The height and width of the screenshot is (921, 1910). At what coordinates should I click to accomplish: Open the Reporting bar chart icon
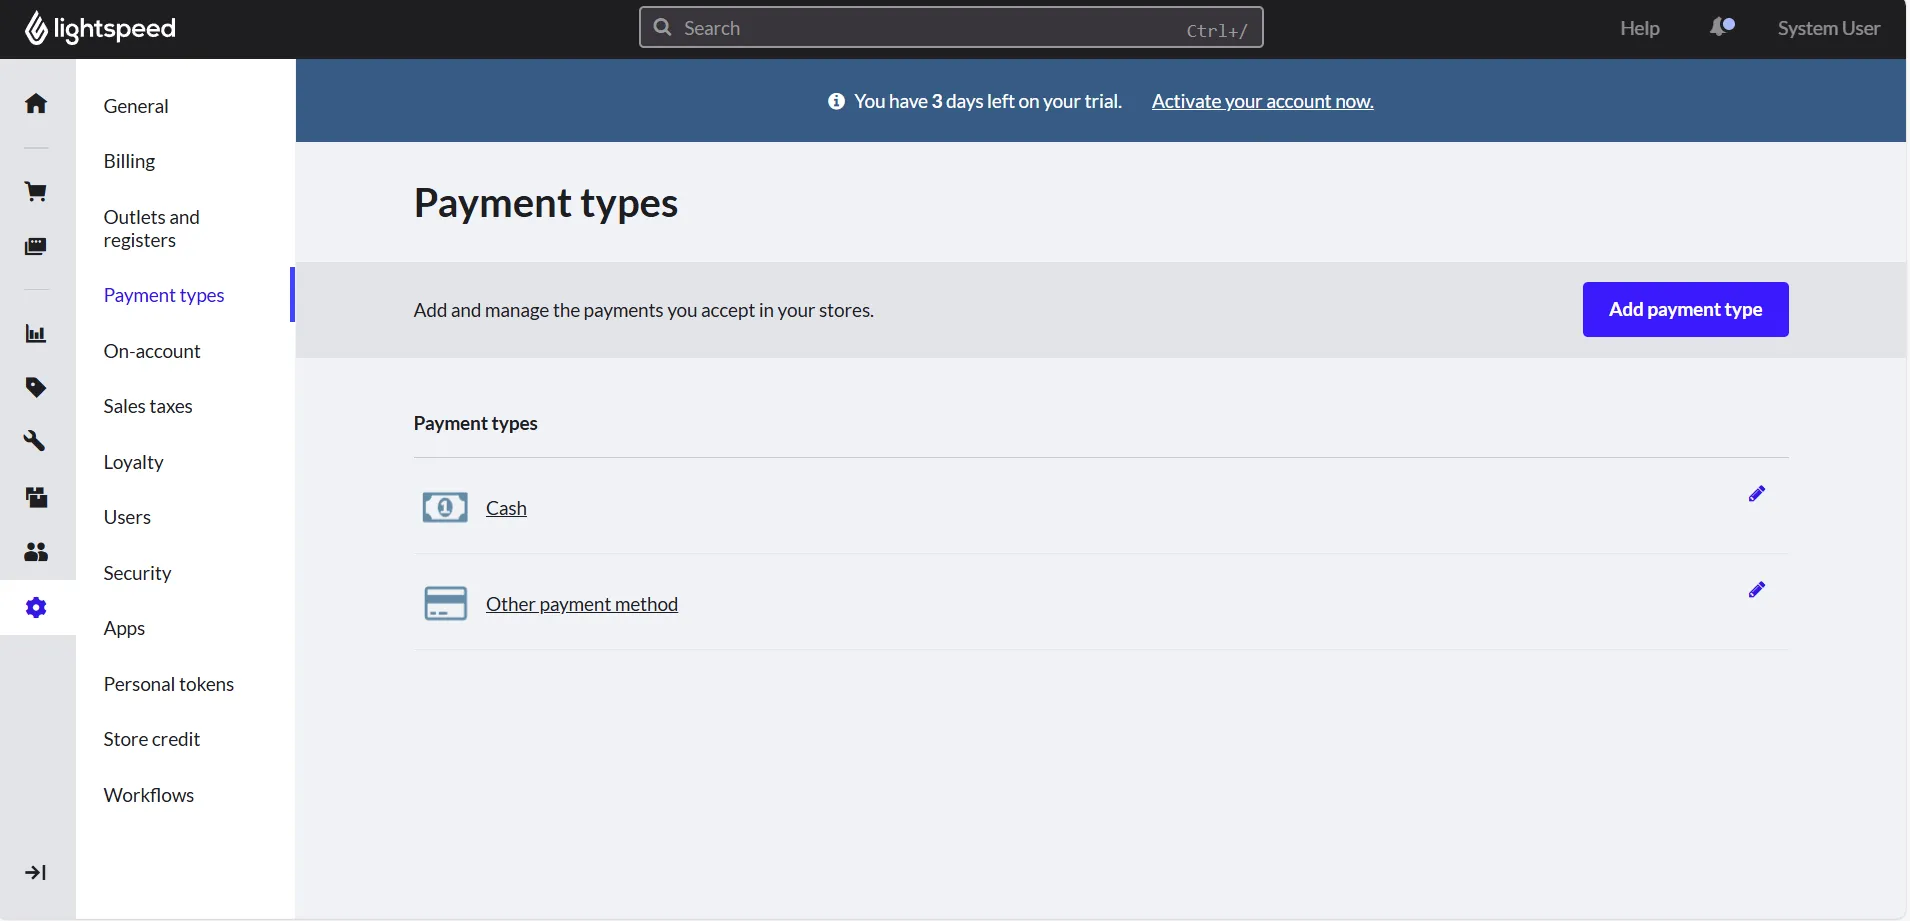point(36,334)
